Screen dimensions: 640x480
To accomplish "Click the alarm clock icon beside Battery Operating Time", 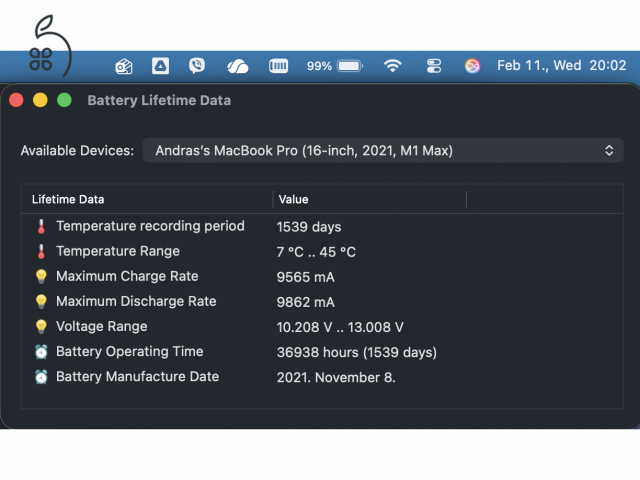I will pyautogui.click(x=41, y=352).
